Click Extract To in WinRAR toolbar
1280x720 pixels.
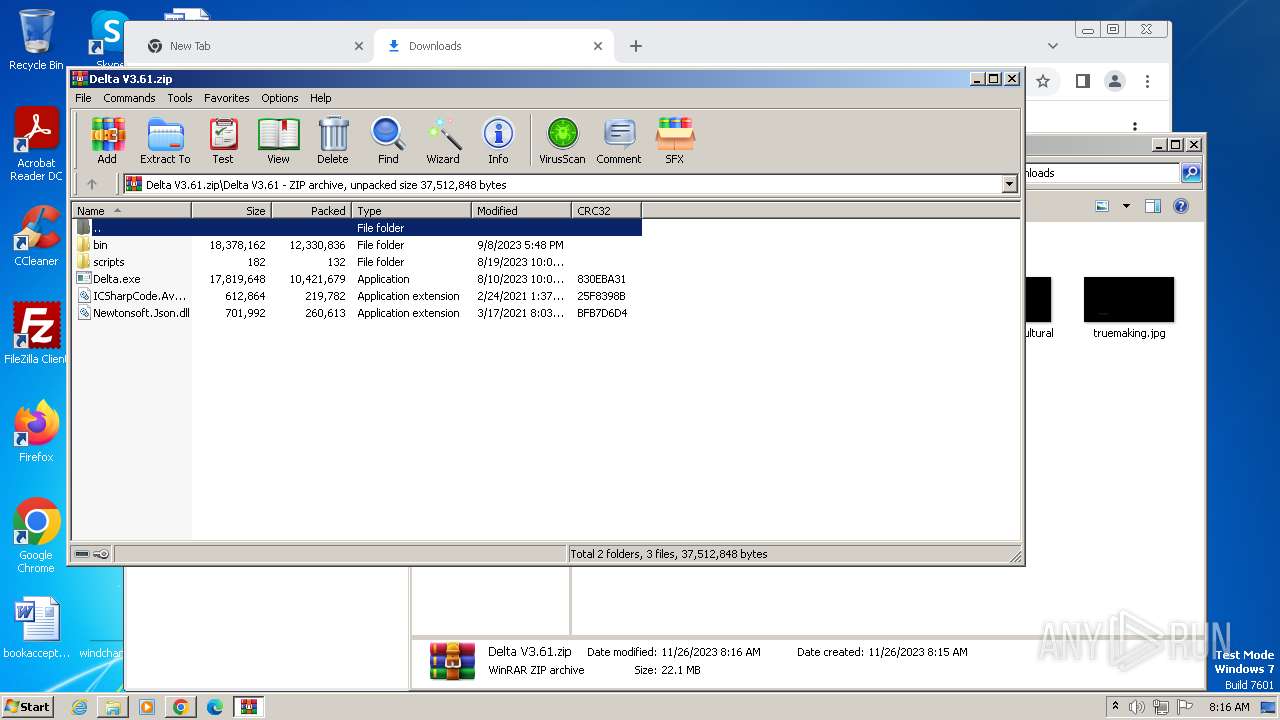[x=165, y=140]
